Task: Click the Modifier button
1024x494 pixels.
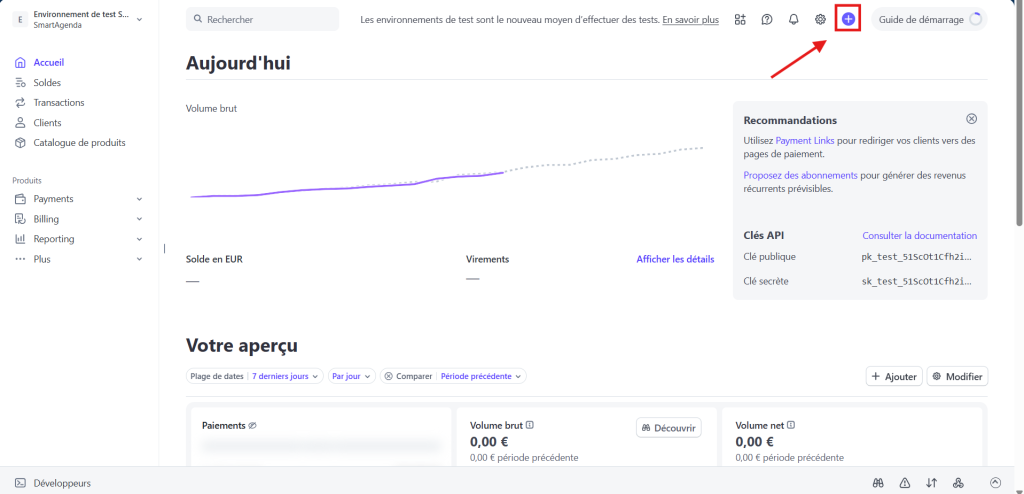Action: [957, 376]
